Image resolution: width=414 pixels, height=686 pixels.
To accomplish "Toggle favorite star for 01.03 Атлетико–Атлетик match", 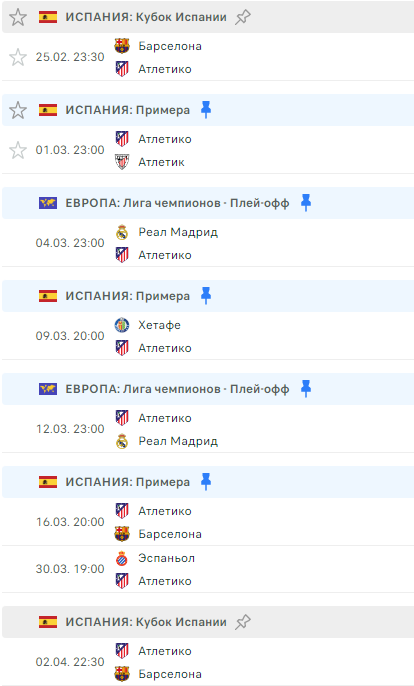I will pyautogui.click(x=18, y=150).
